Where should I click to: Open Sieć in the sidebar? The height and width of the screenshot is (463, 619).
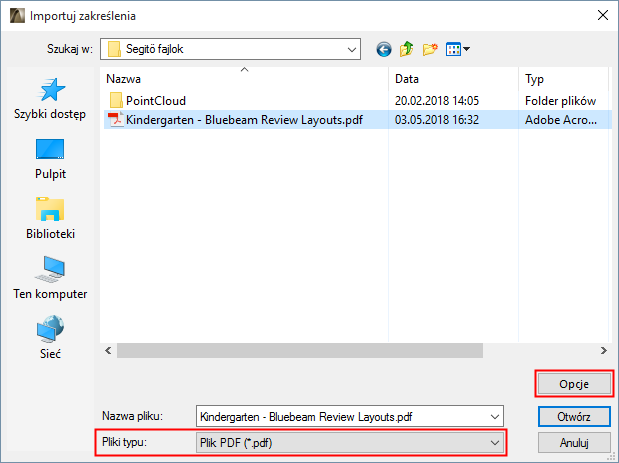pyautogui.click(x=50, y=337)
